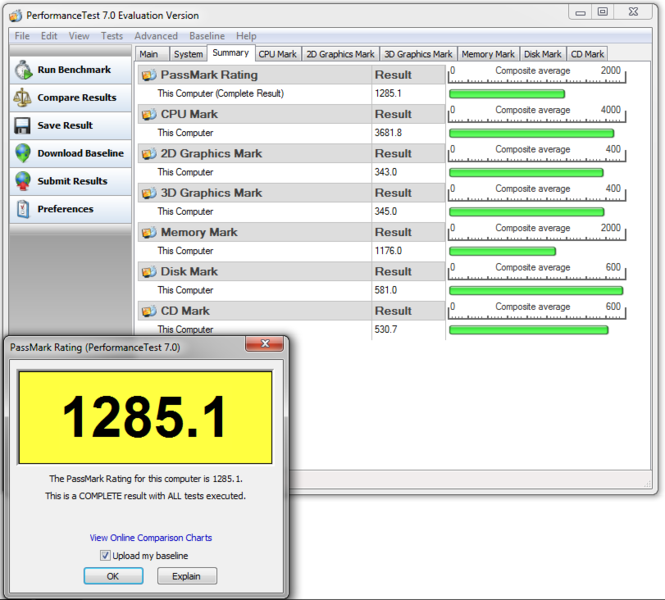Close the PassMark Rating dialog
The width and height of the screenshot is (665, 600).
(x=264, y=344)
